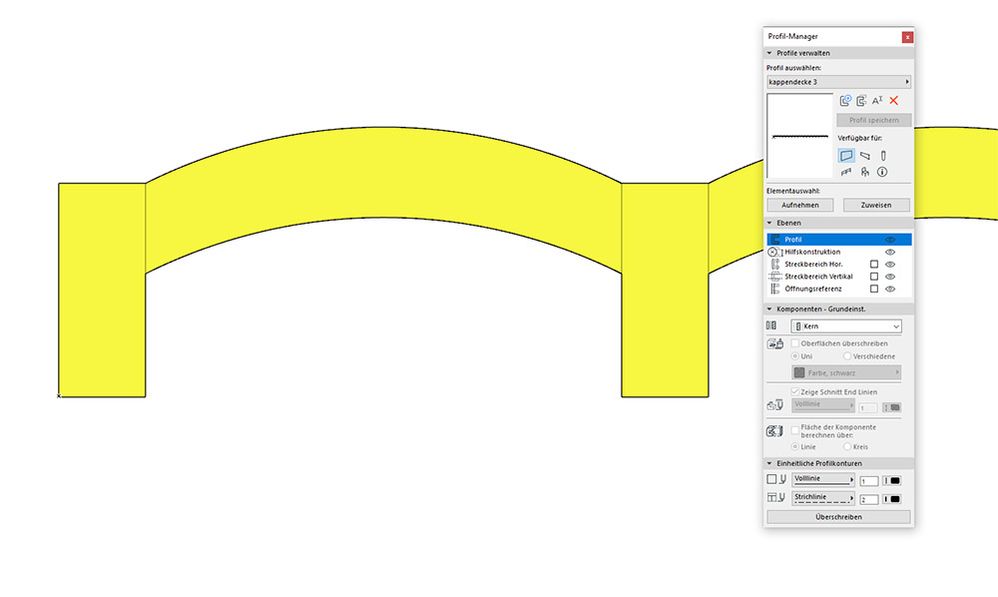The height and width of the screenshot is (597, 998).
Task: Click the duplicate profile icon
Action: coord(861,101)
